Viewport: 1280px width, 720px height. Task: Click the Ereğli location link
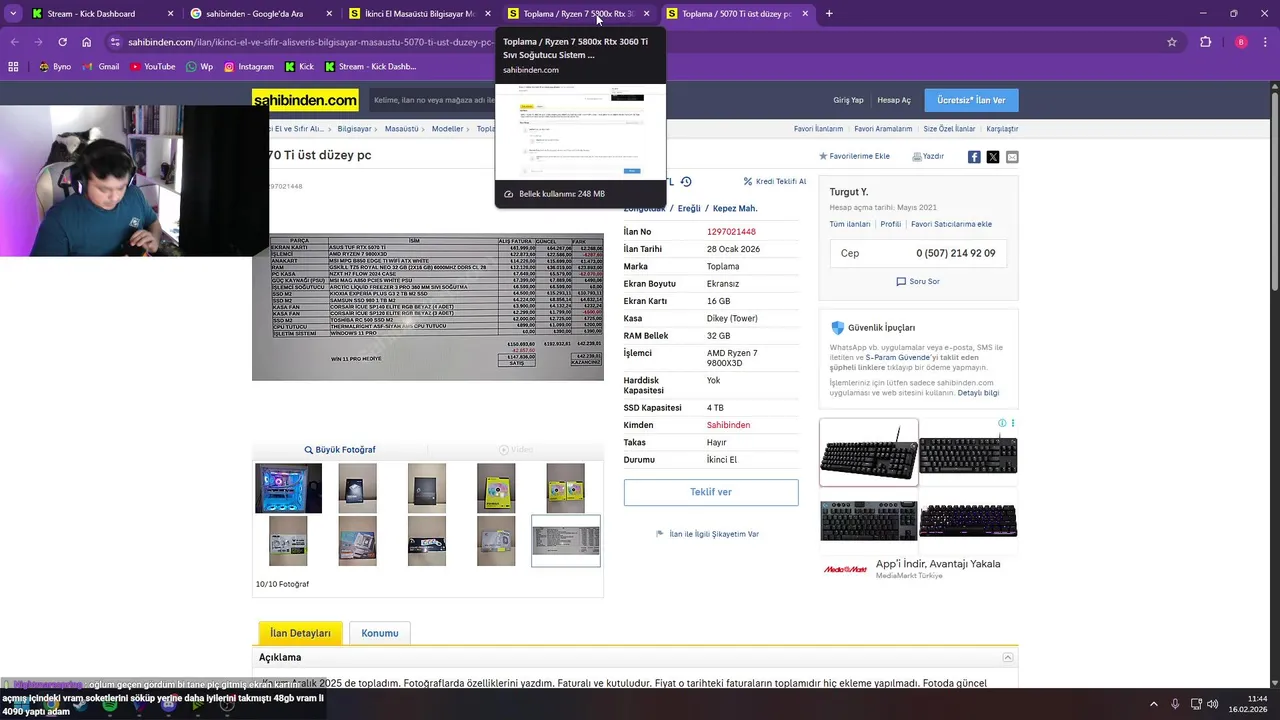(x=689, y=208)
